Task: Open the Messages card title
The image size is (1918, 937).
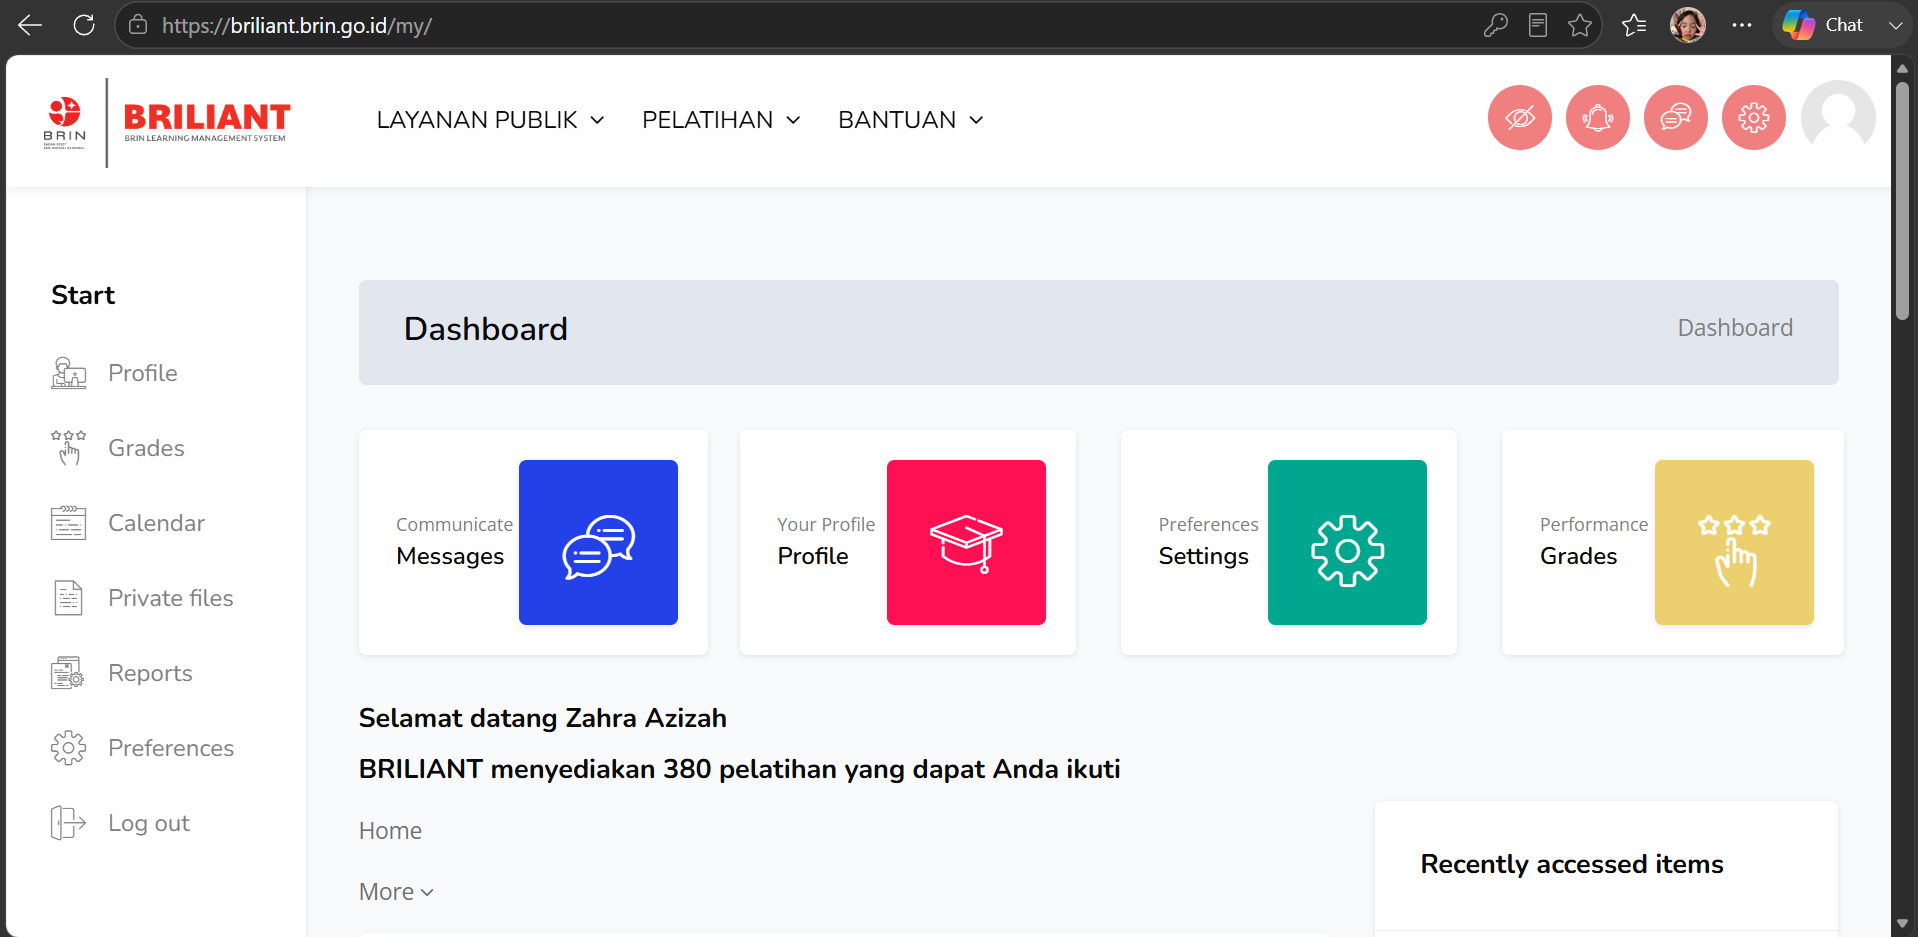Action: [450, 556]
